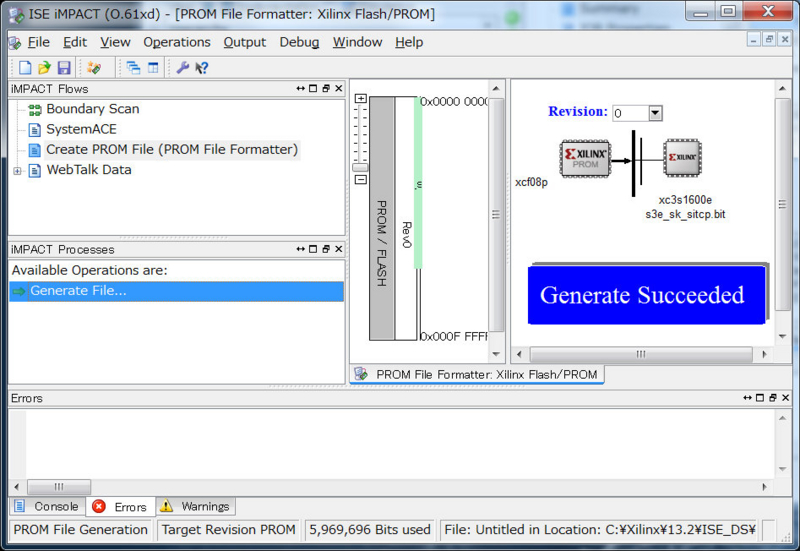Viewport: 800px width, 551px height.
Task: Click the PROM view zoom slider handle
Action: 360,167
